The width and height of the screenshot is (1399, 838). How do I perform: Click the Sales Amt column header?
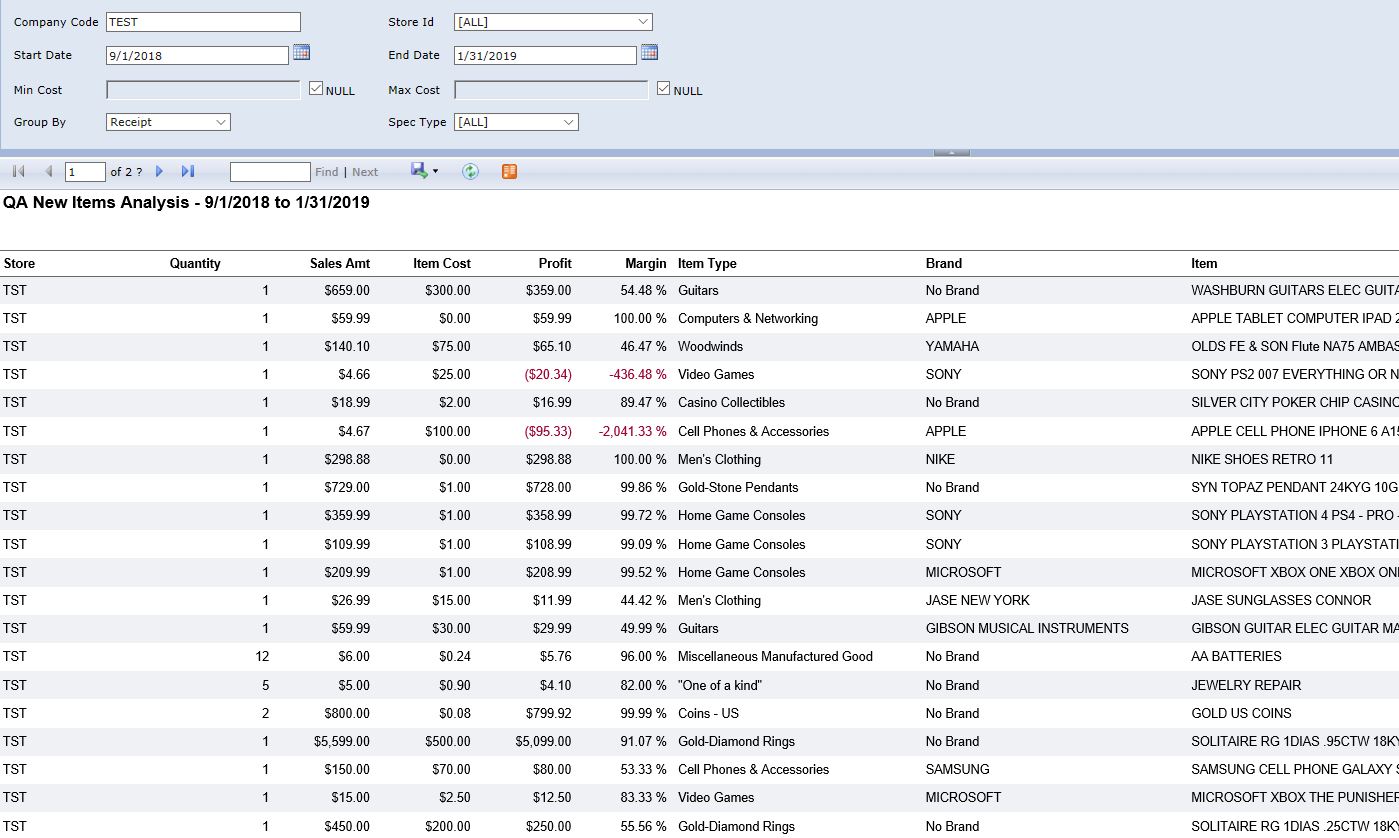coord(340,264)
